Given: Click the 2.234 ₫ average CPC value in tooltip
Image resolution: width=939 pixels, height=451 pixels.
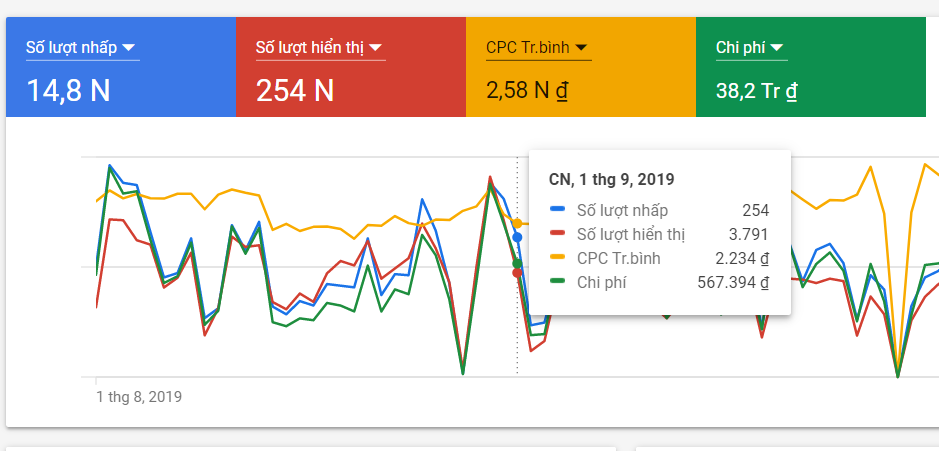Looking at the screenshot, I should point(741,258).
